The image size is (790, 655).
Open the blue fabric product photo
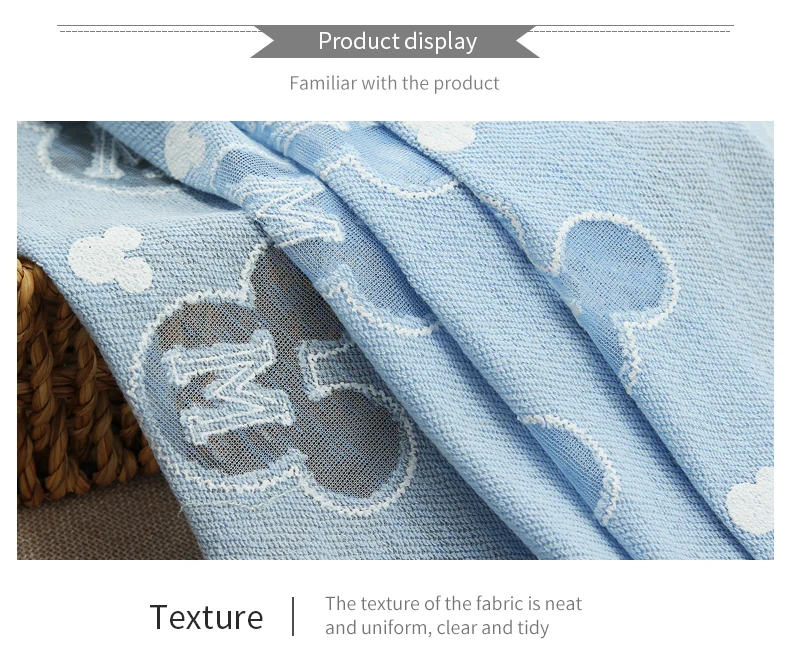tap(395, 340)
